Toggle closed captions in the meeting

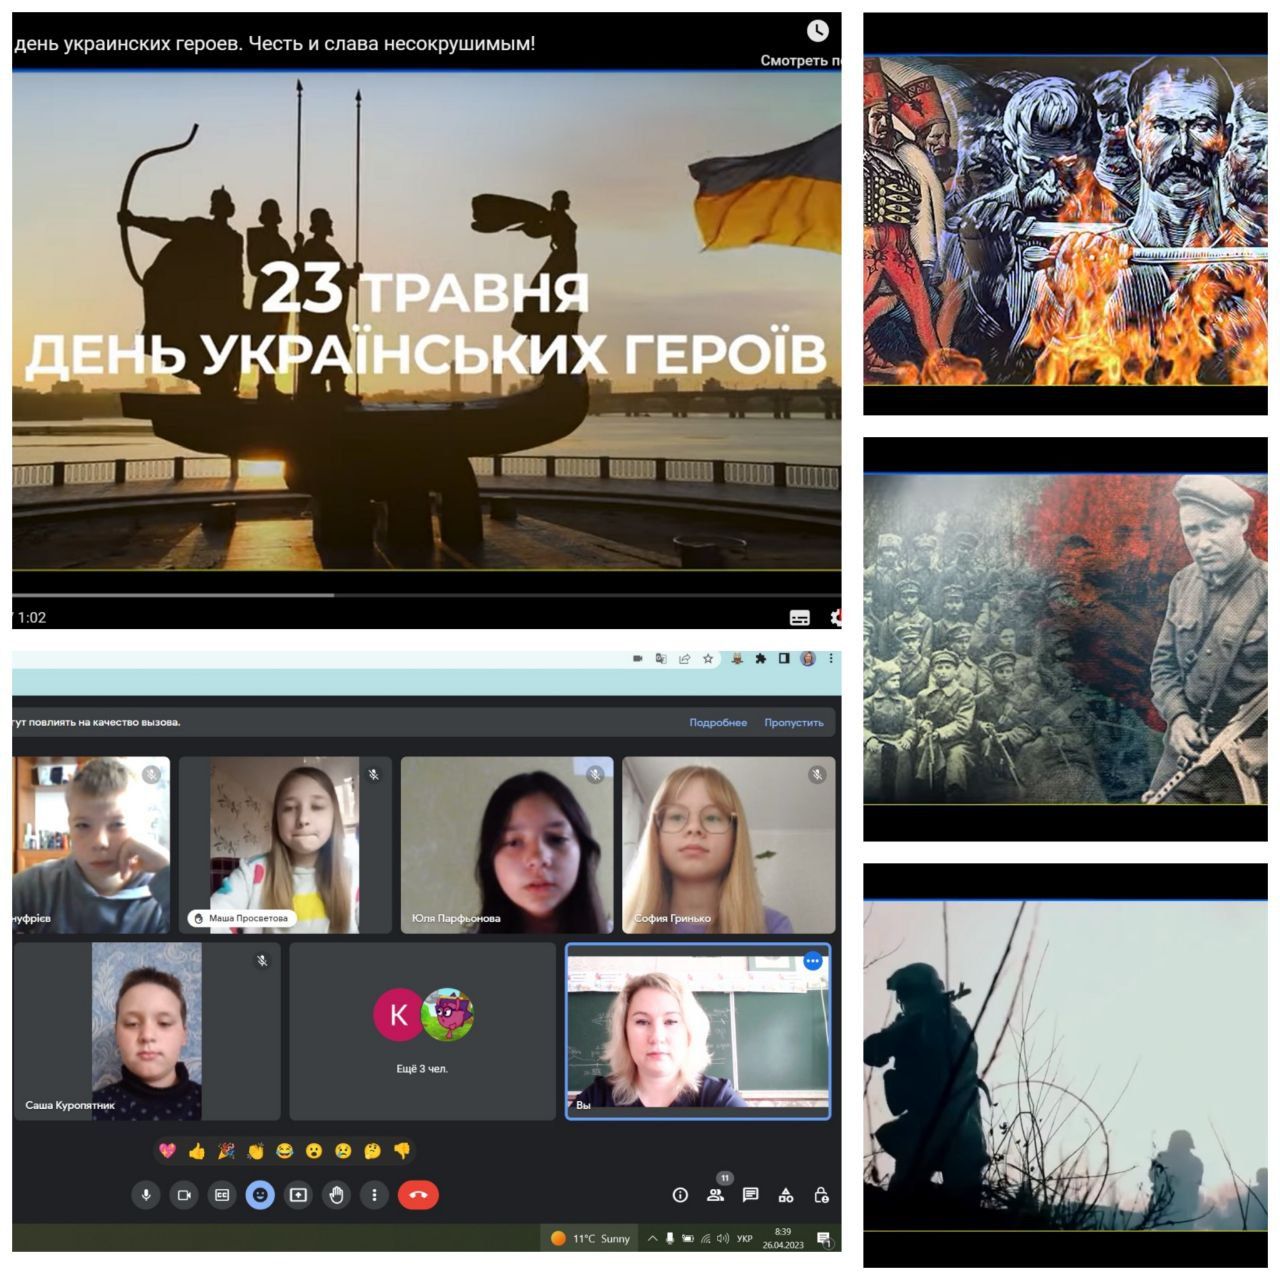[x=222, y=1195]
